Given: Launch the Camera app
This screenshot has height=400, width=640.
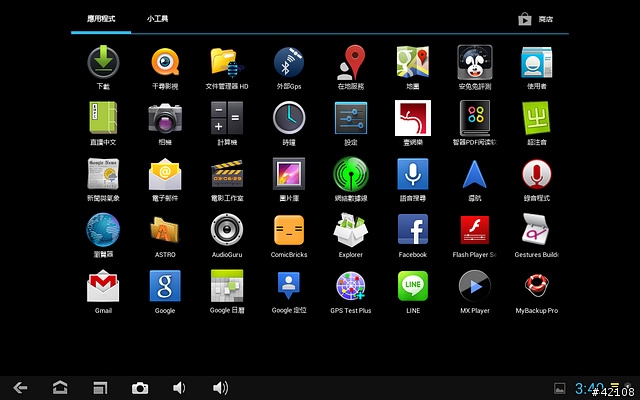Looking at the screenshot, I should point(165,118).
